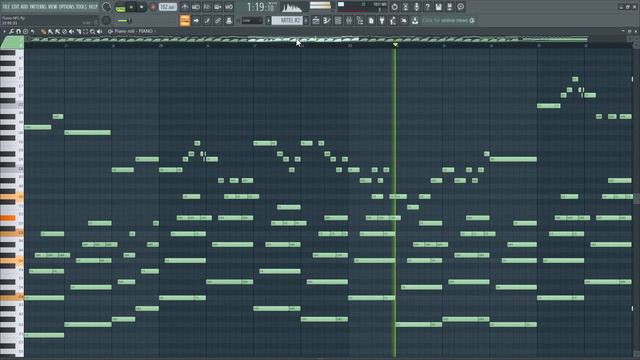Viewport: 640px width, 360px height.
Task: Open piano roll options menu arrow
Action: tap(4, 31)
